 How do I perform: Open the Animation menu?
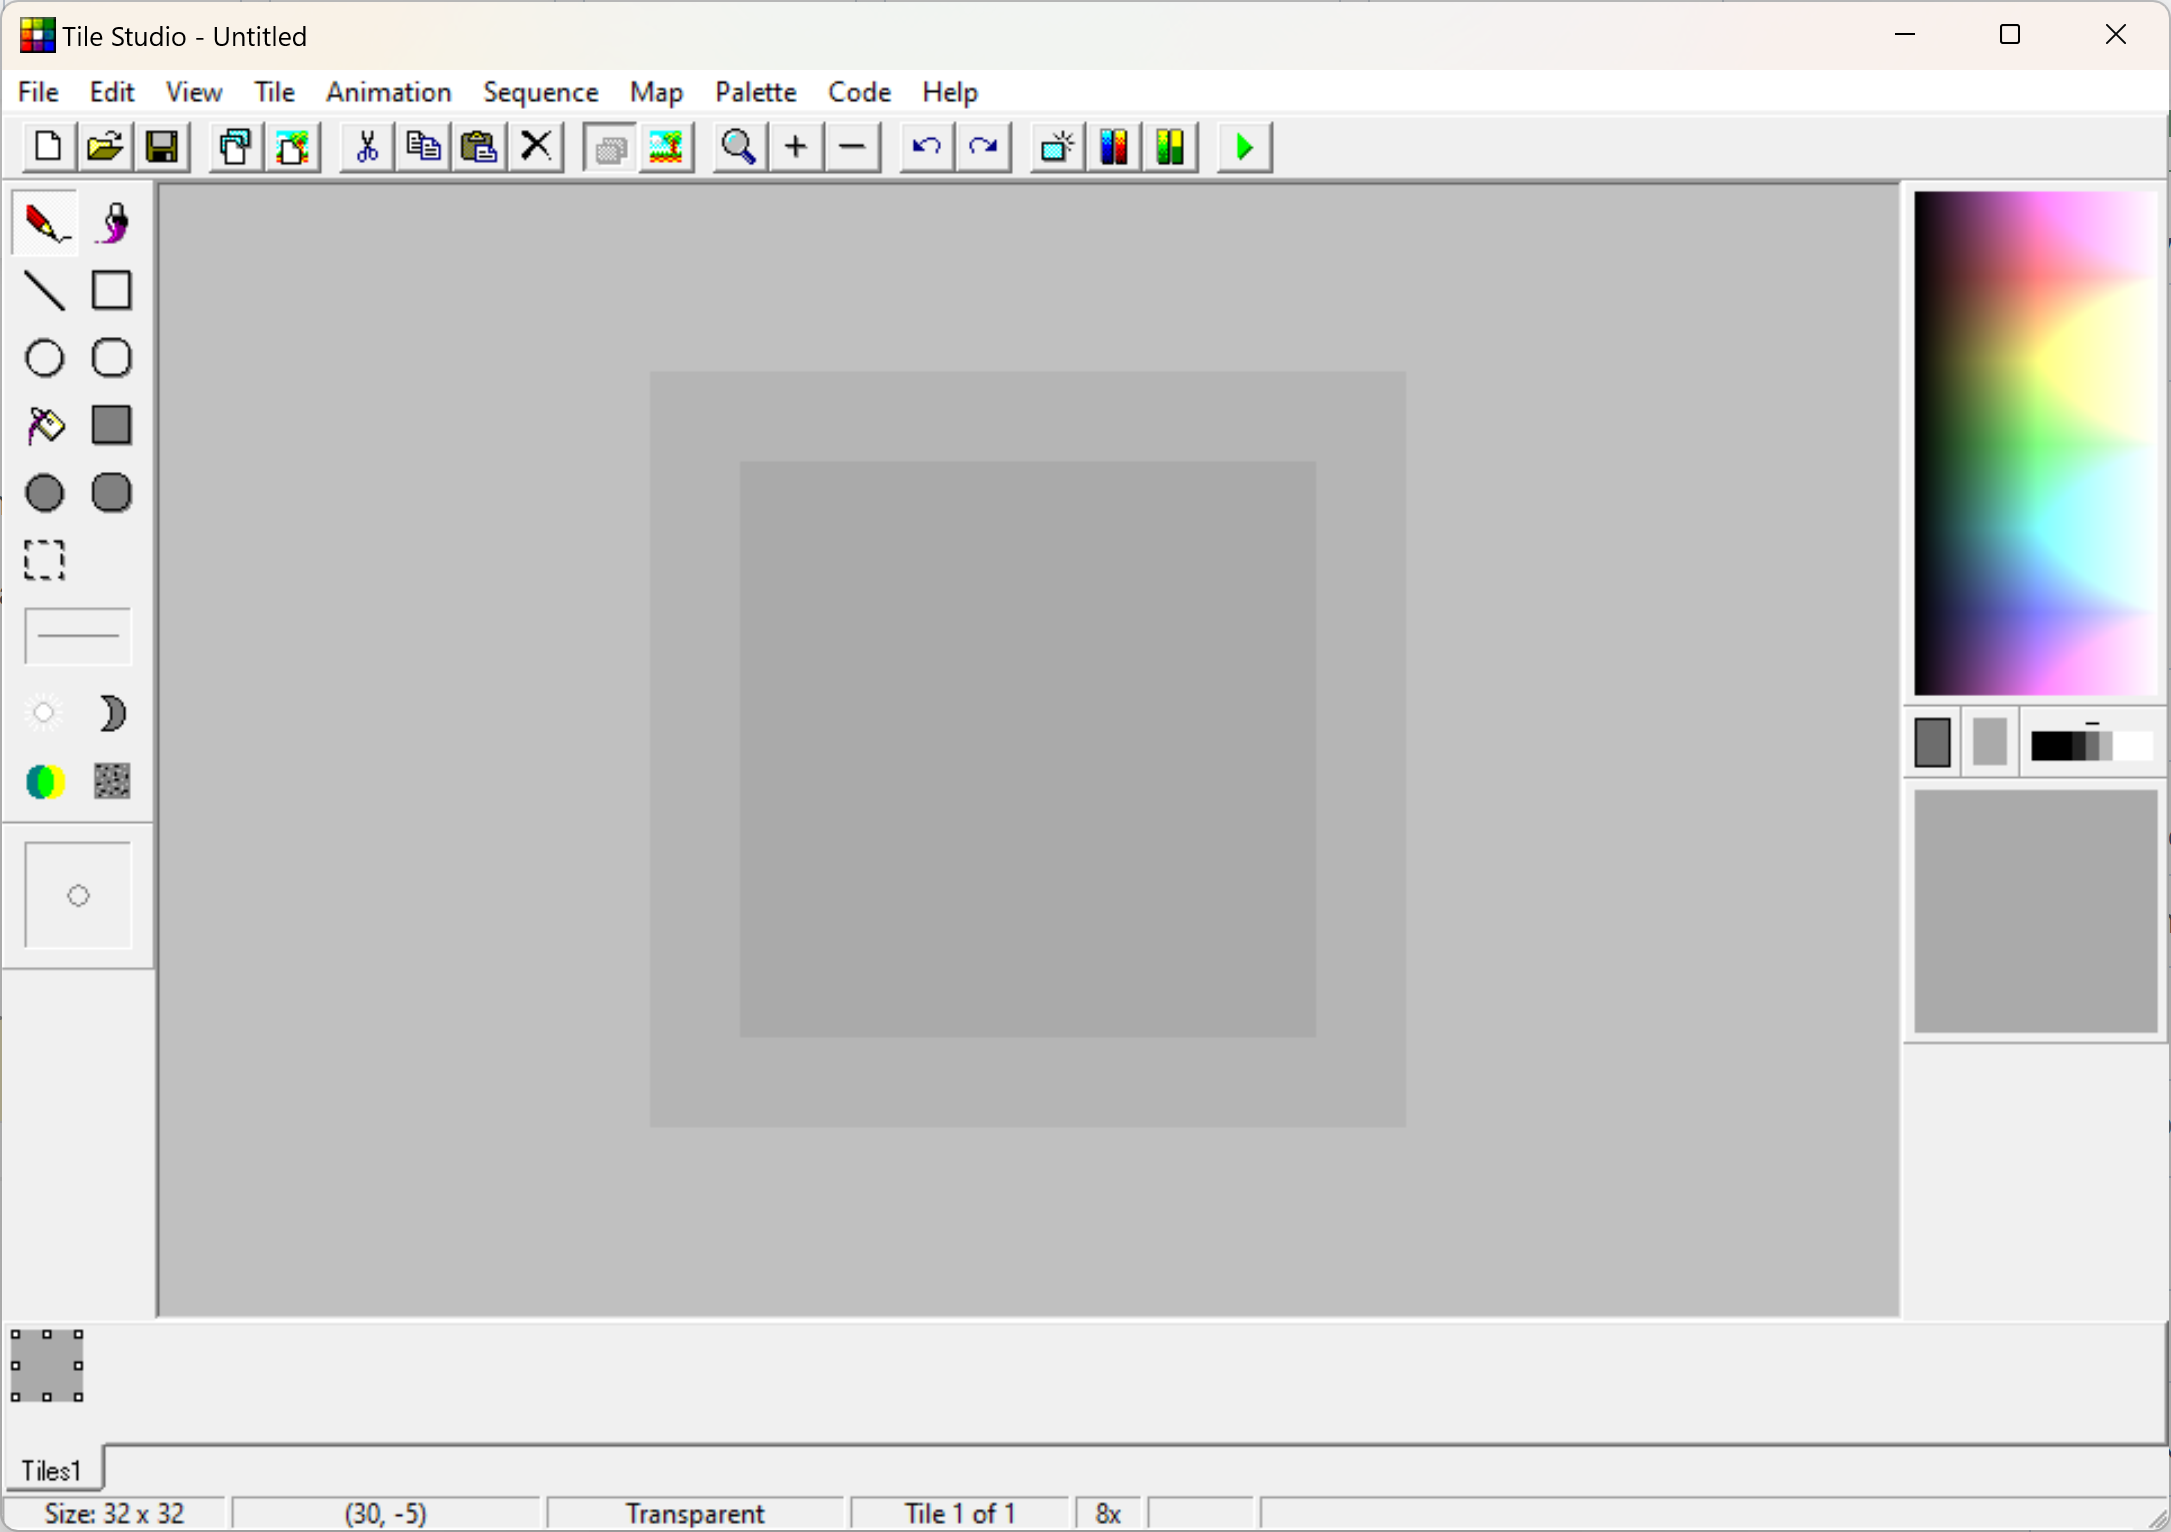point(388,92)
